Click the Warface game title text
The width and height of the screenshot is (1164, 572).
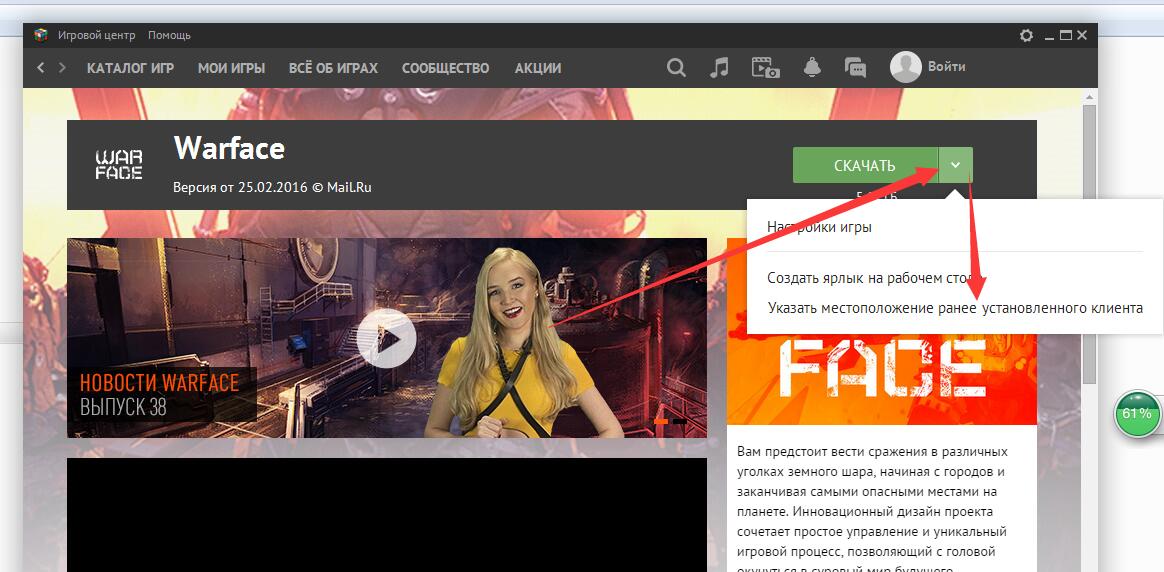(x=229, y=148)
